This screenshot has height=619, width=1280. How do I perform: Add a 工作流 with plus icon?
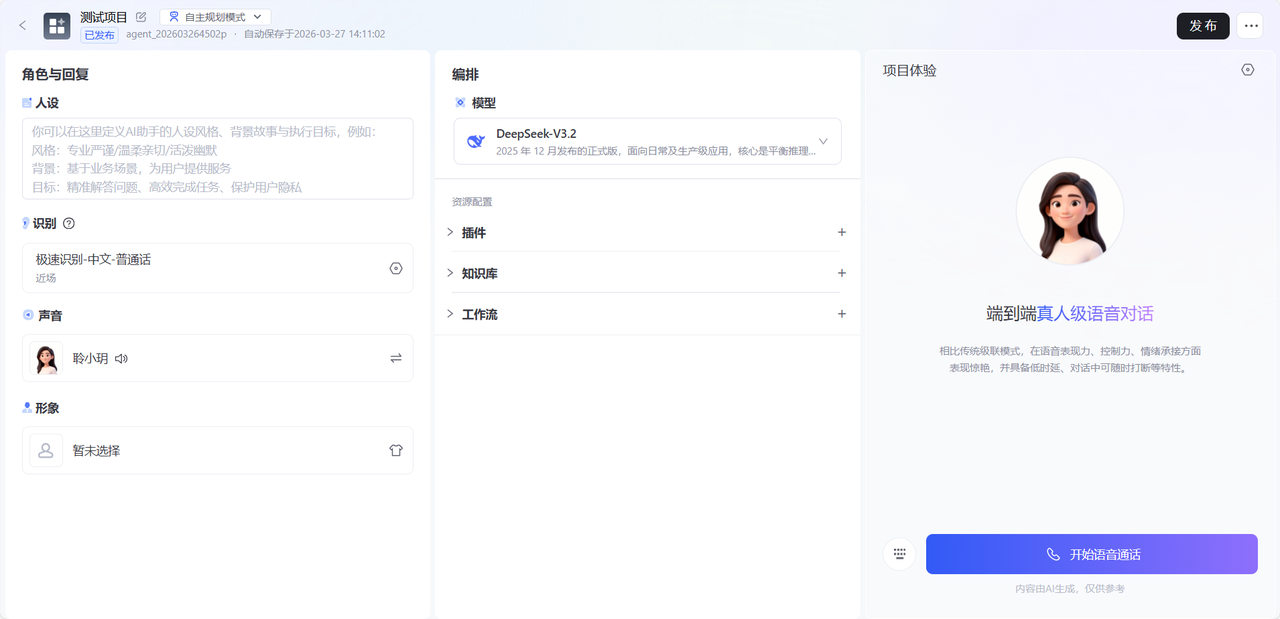[841, 314]
